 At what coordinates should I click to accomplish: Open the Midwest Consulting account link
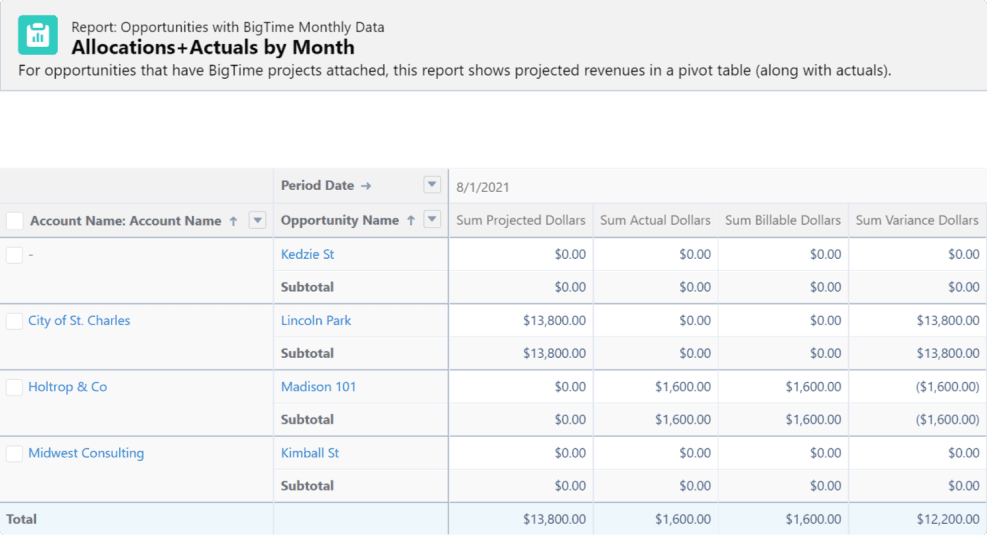(86, 453)
